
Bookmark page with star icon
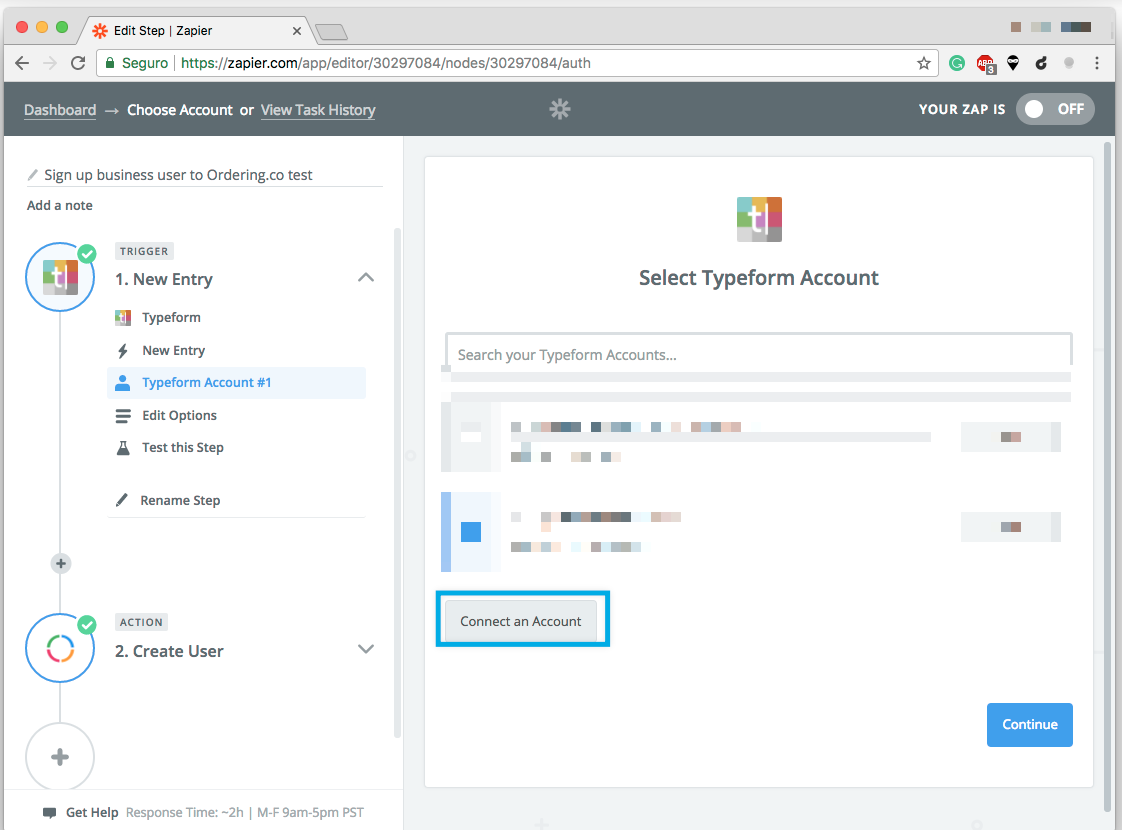[924, 63]
